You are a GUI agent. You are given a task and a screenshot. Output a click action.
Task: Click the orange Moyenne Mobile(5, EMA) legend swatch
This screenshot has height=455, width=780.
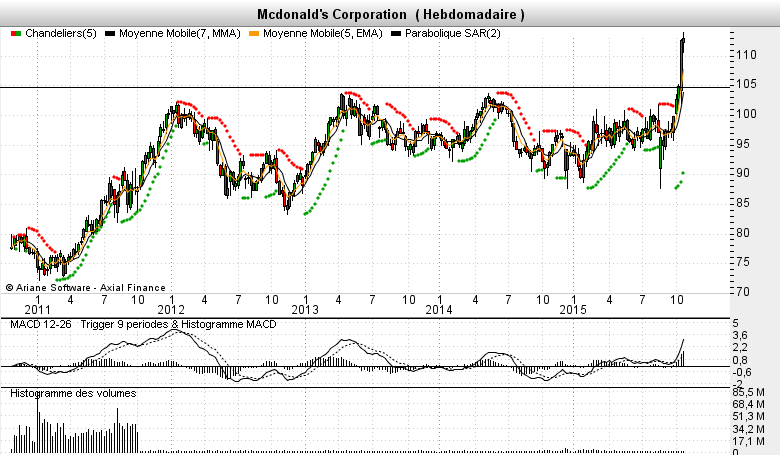pyautogui.click(x=254, y=33)
